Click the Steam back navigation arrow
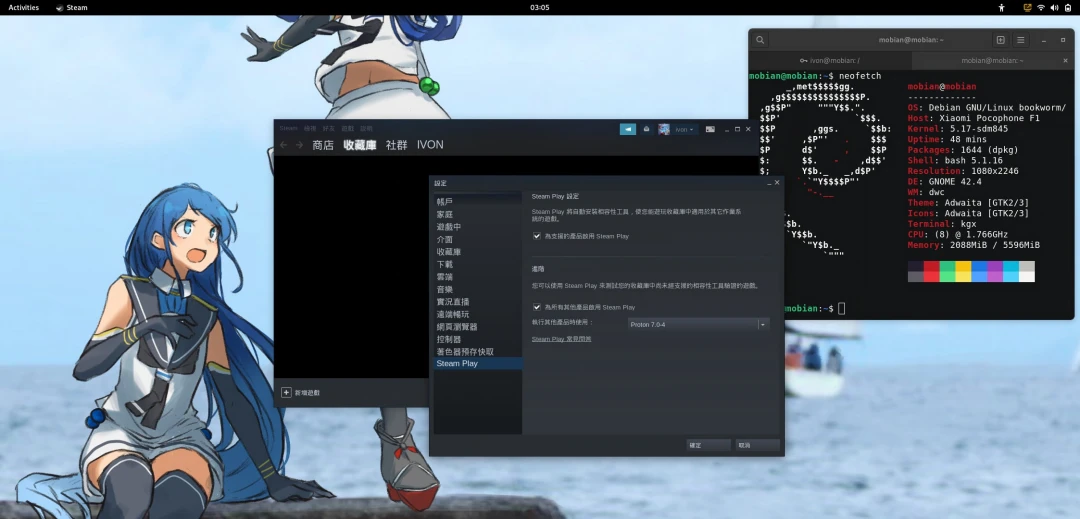Screen dimensions: 1080x519 click(284, 145)
